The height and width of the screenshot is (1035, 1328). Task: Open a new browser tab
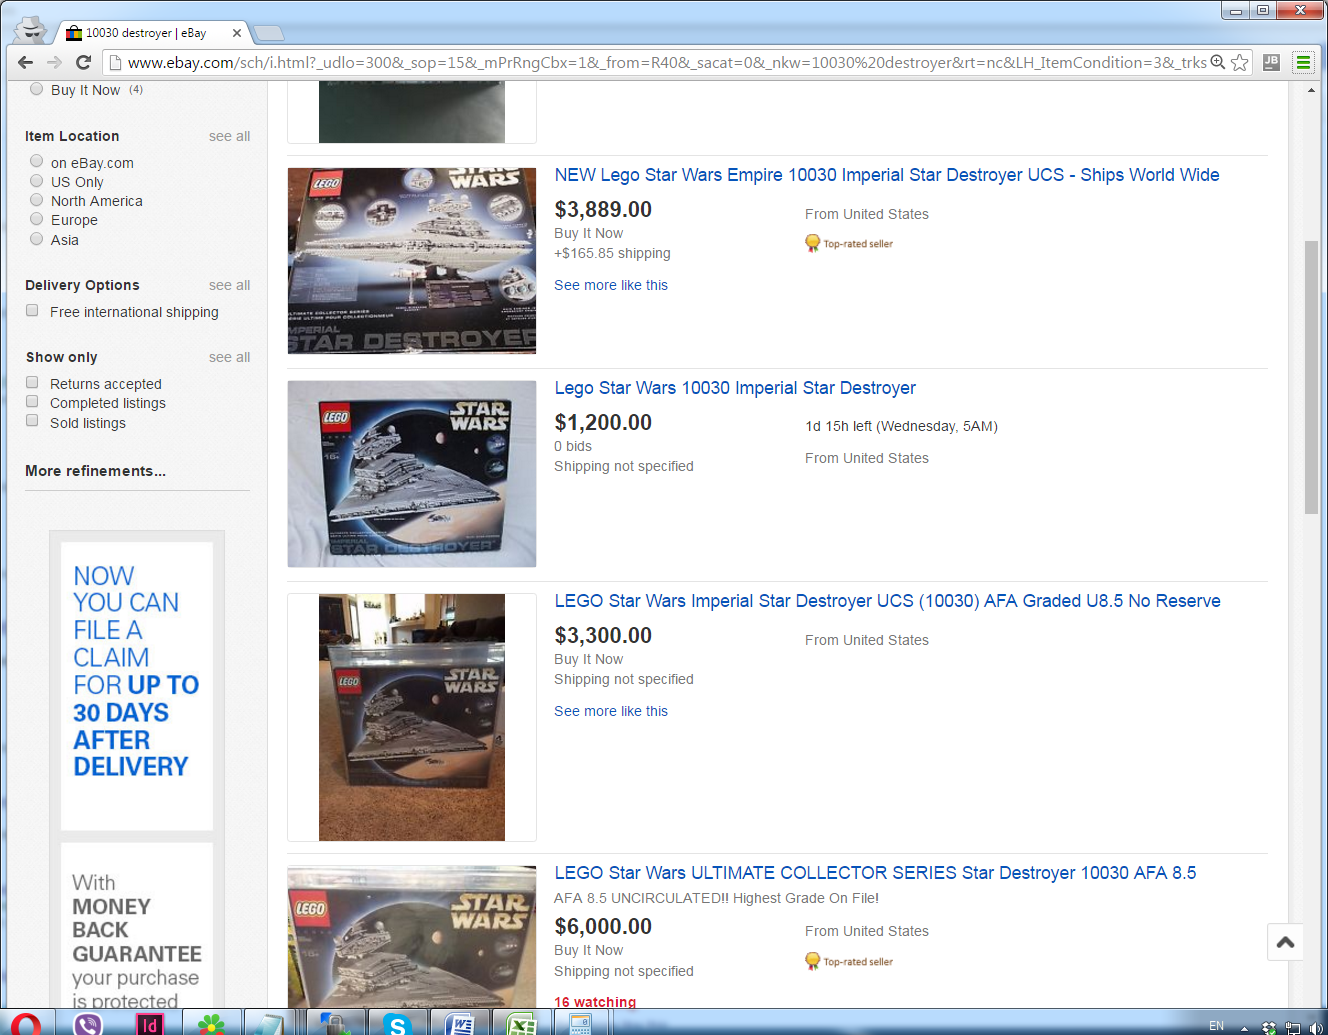tap(268, 33)
